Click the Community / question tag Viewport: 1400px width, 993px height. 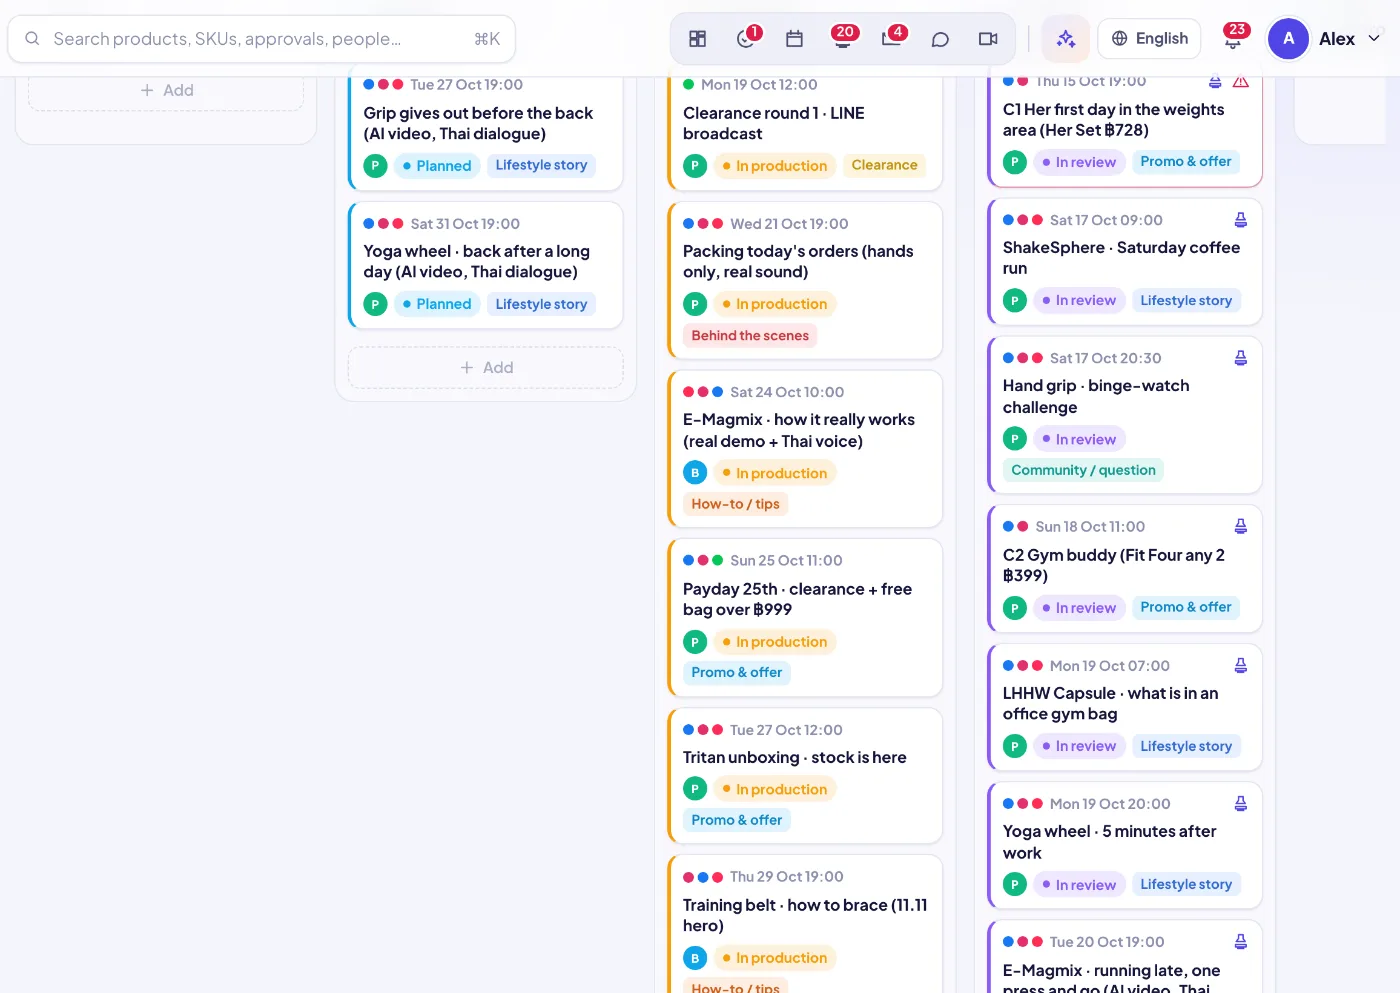[1083, 470]
